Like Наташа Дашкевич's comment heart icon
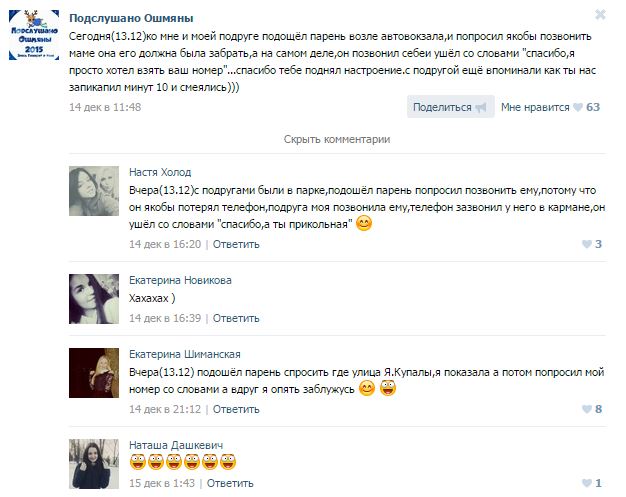The height and width of the screenshot is (497, 626). pyautogui.click(x=586, y=483)
